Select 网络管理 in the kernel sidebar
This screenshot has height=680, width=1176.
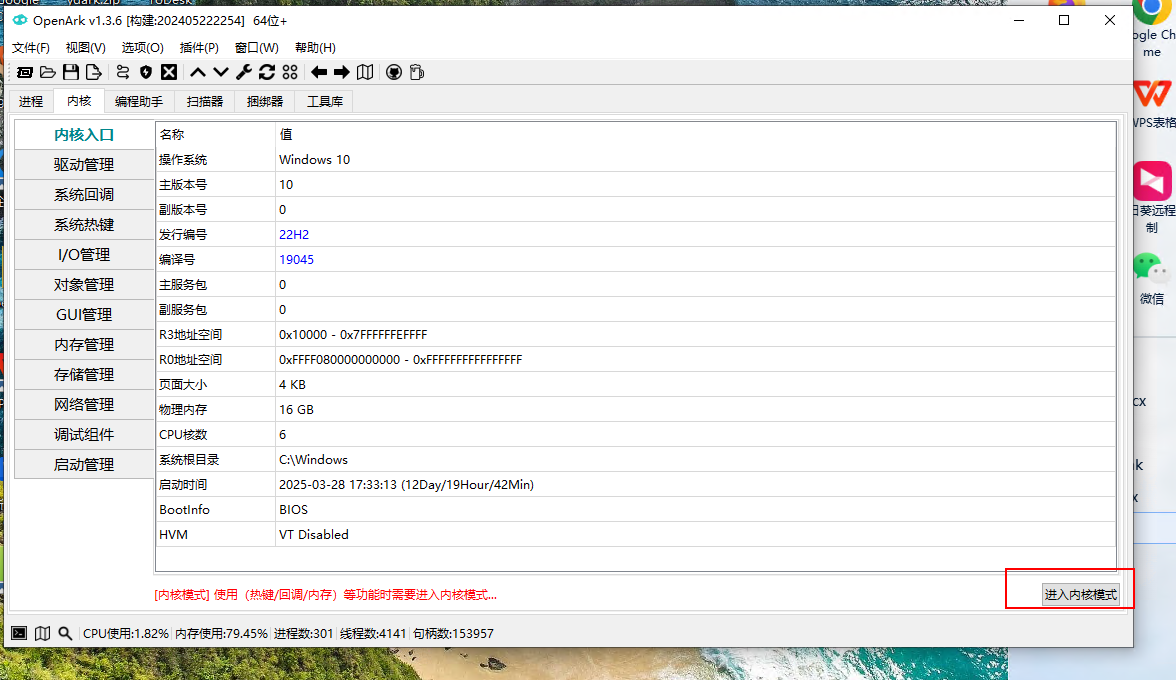pyautogui.click(x=84, y=405)
